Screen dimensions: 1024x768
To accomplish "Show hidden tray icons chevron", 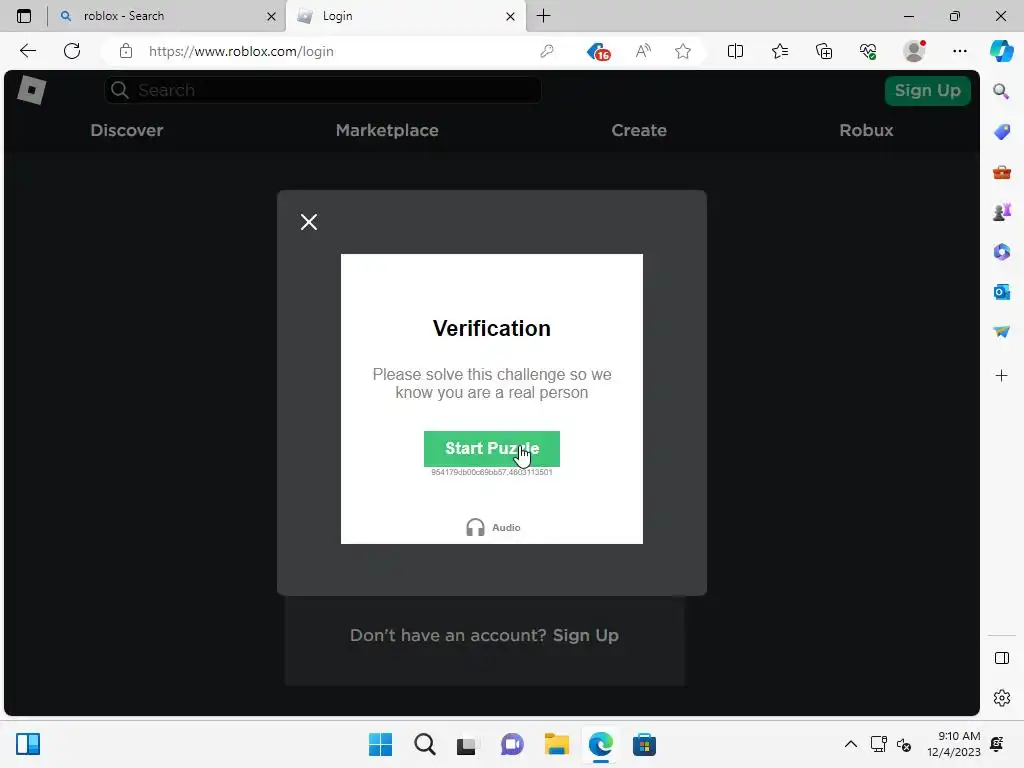I will tap(850, 744).
